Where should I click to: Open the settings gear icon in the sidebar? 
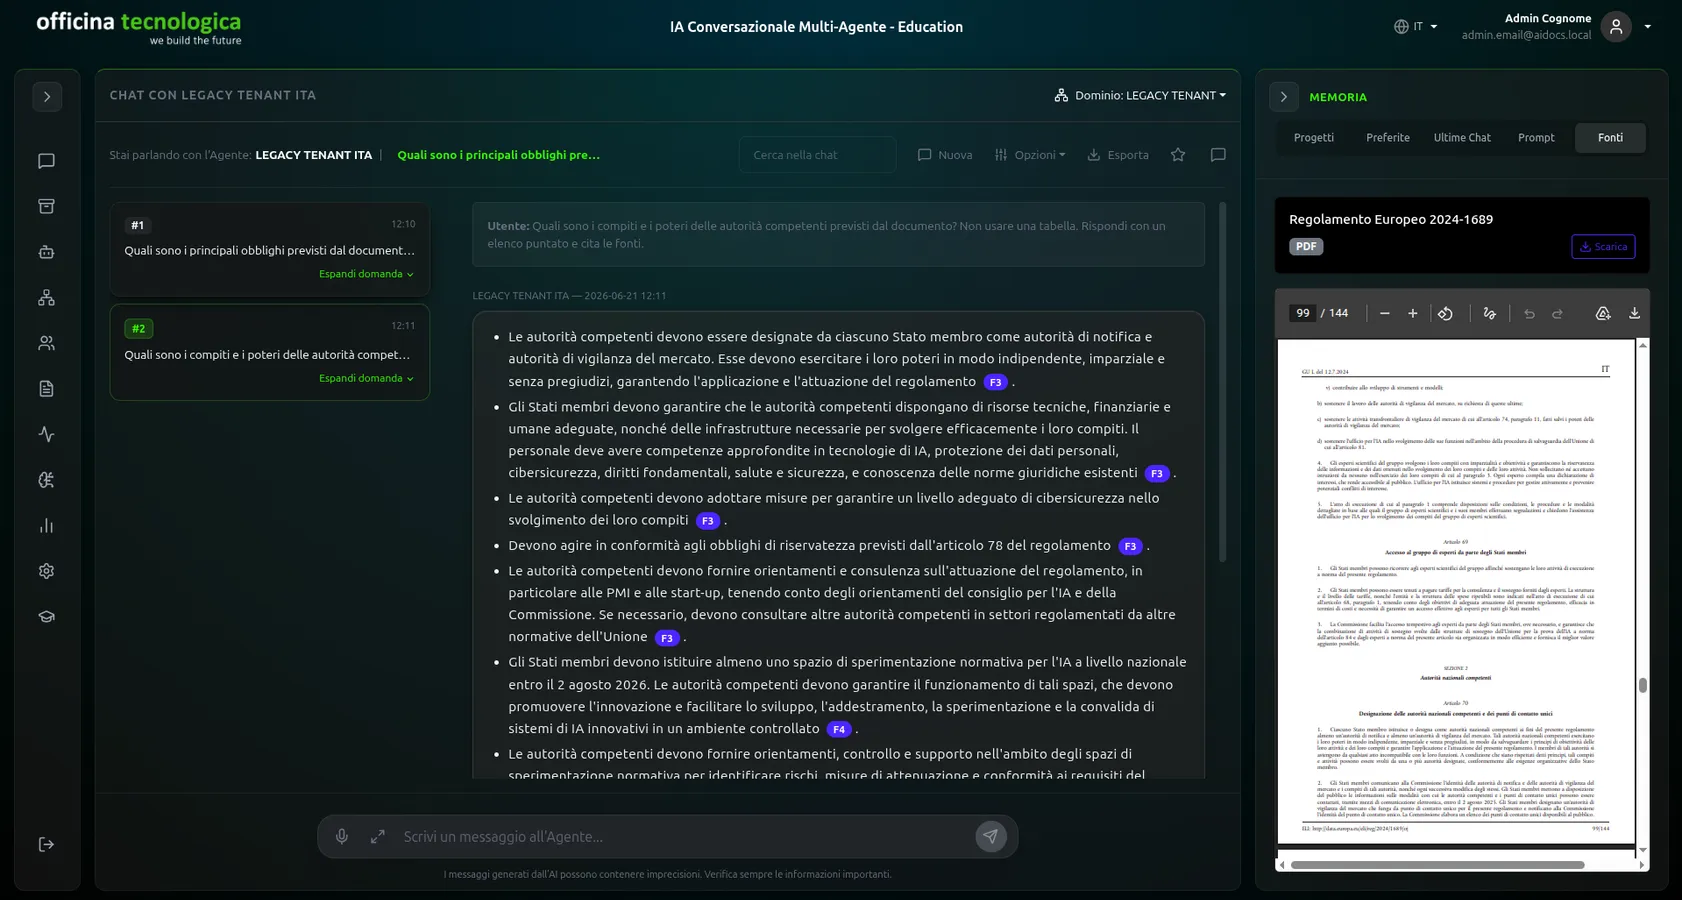coord(46,571)
